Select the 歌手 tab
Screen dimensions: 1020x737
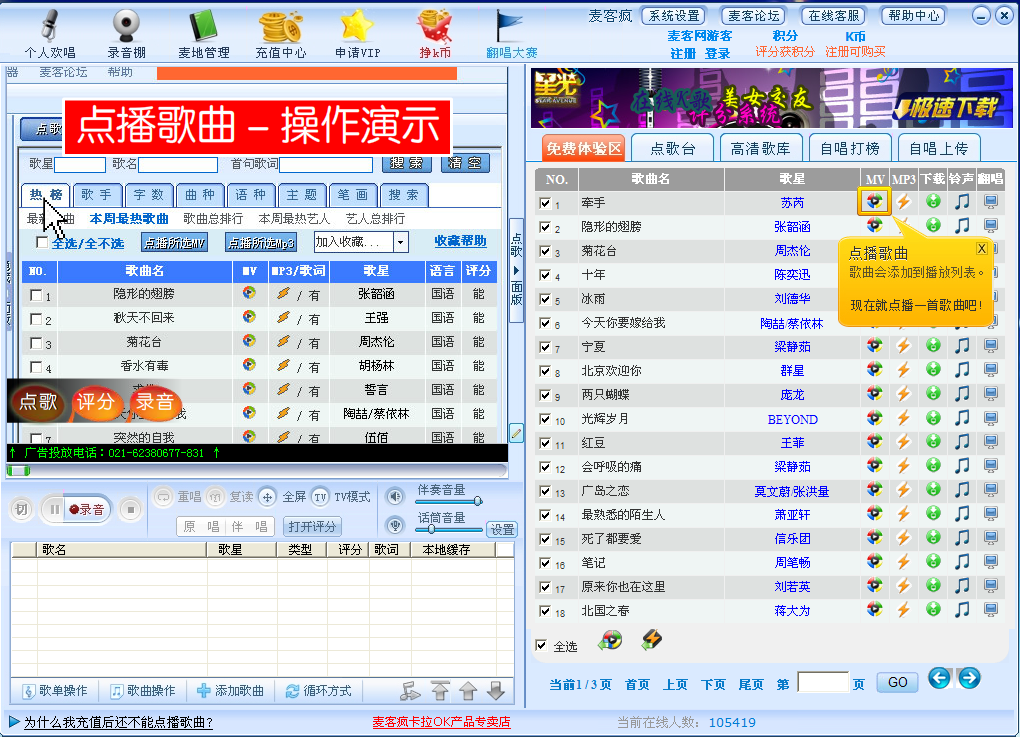click(96, 194)
